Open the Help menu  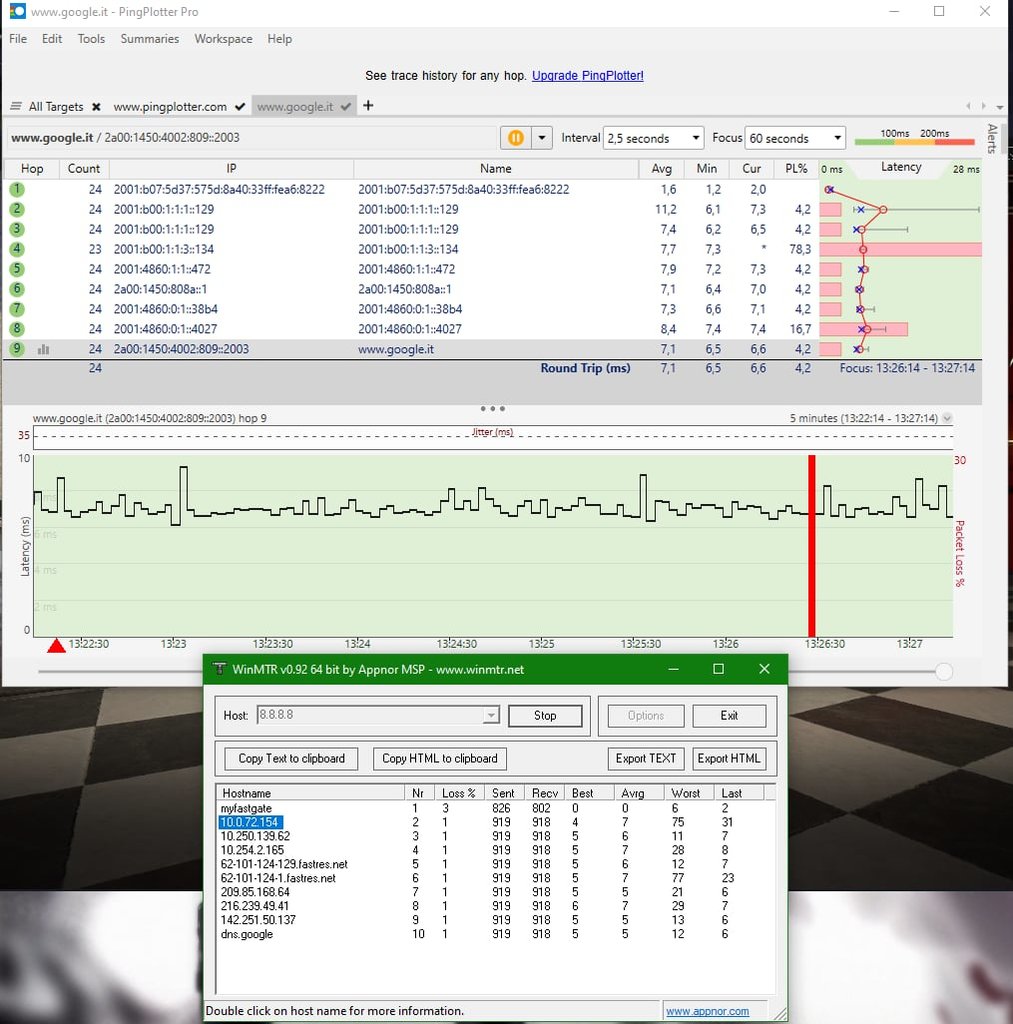pyautogui.click(x=280, y=39)
